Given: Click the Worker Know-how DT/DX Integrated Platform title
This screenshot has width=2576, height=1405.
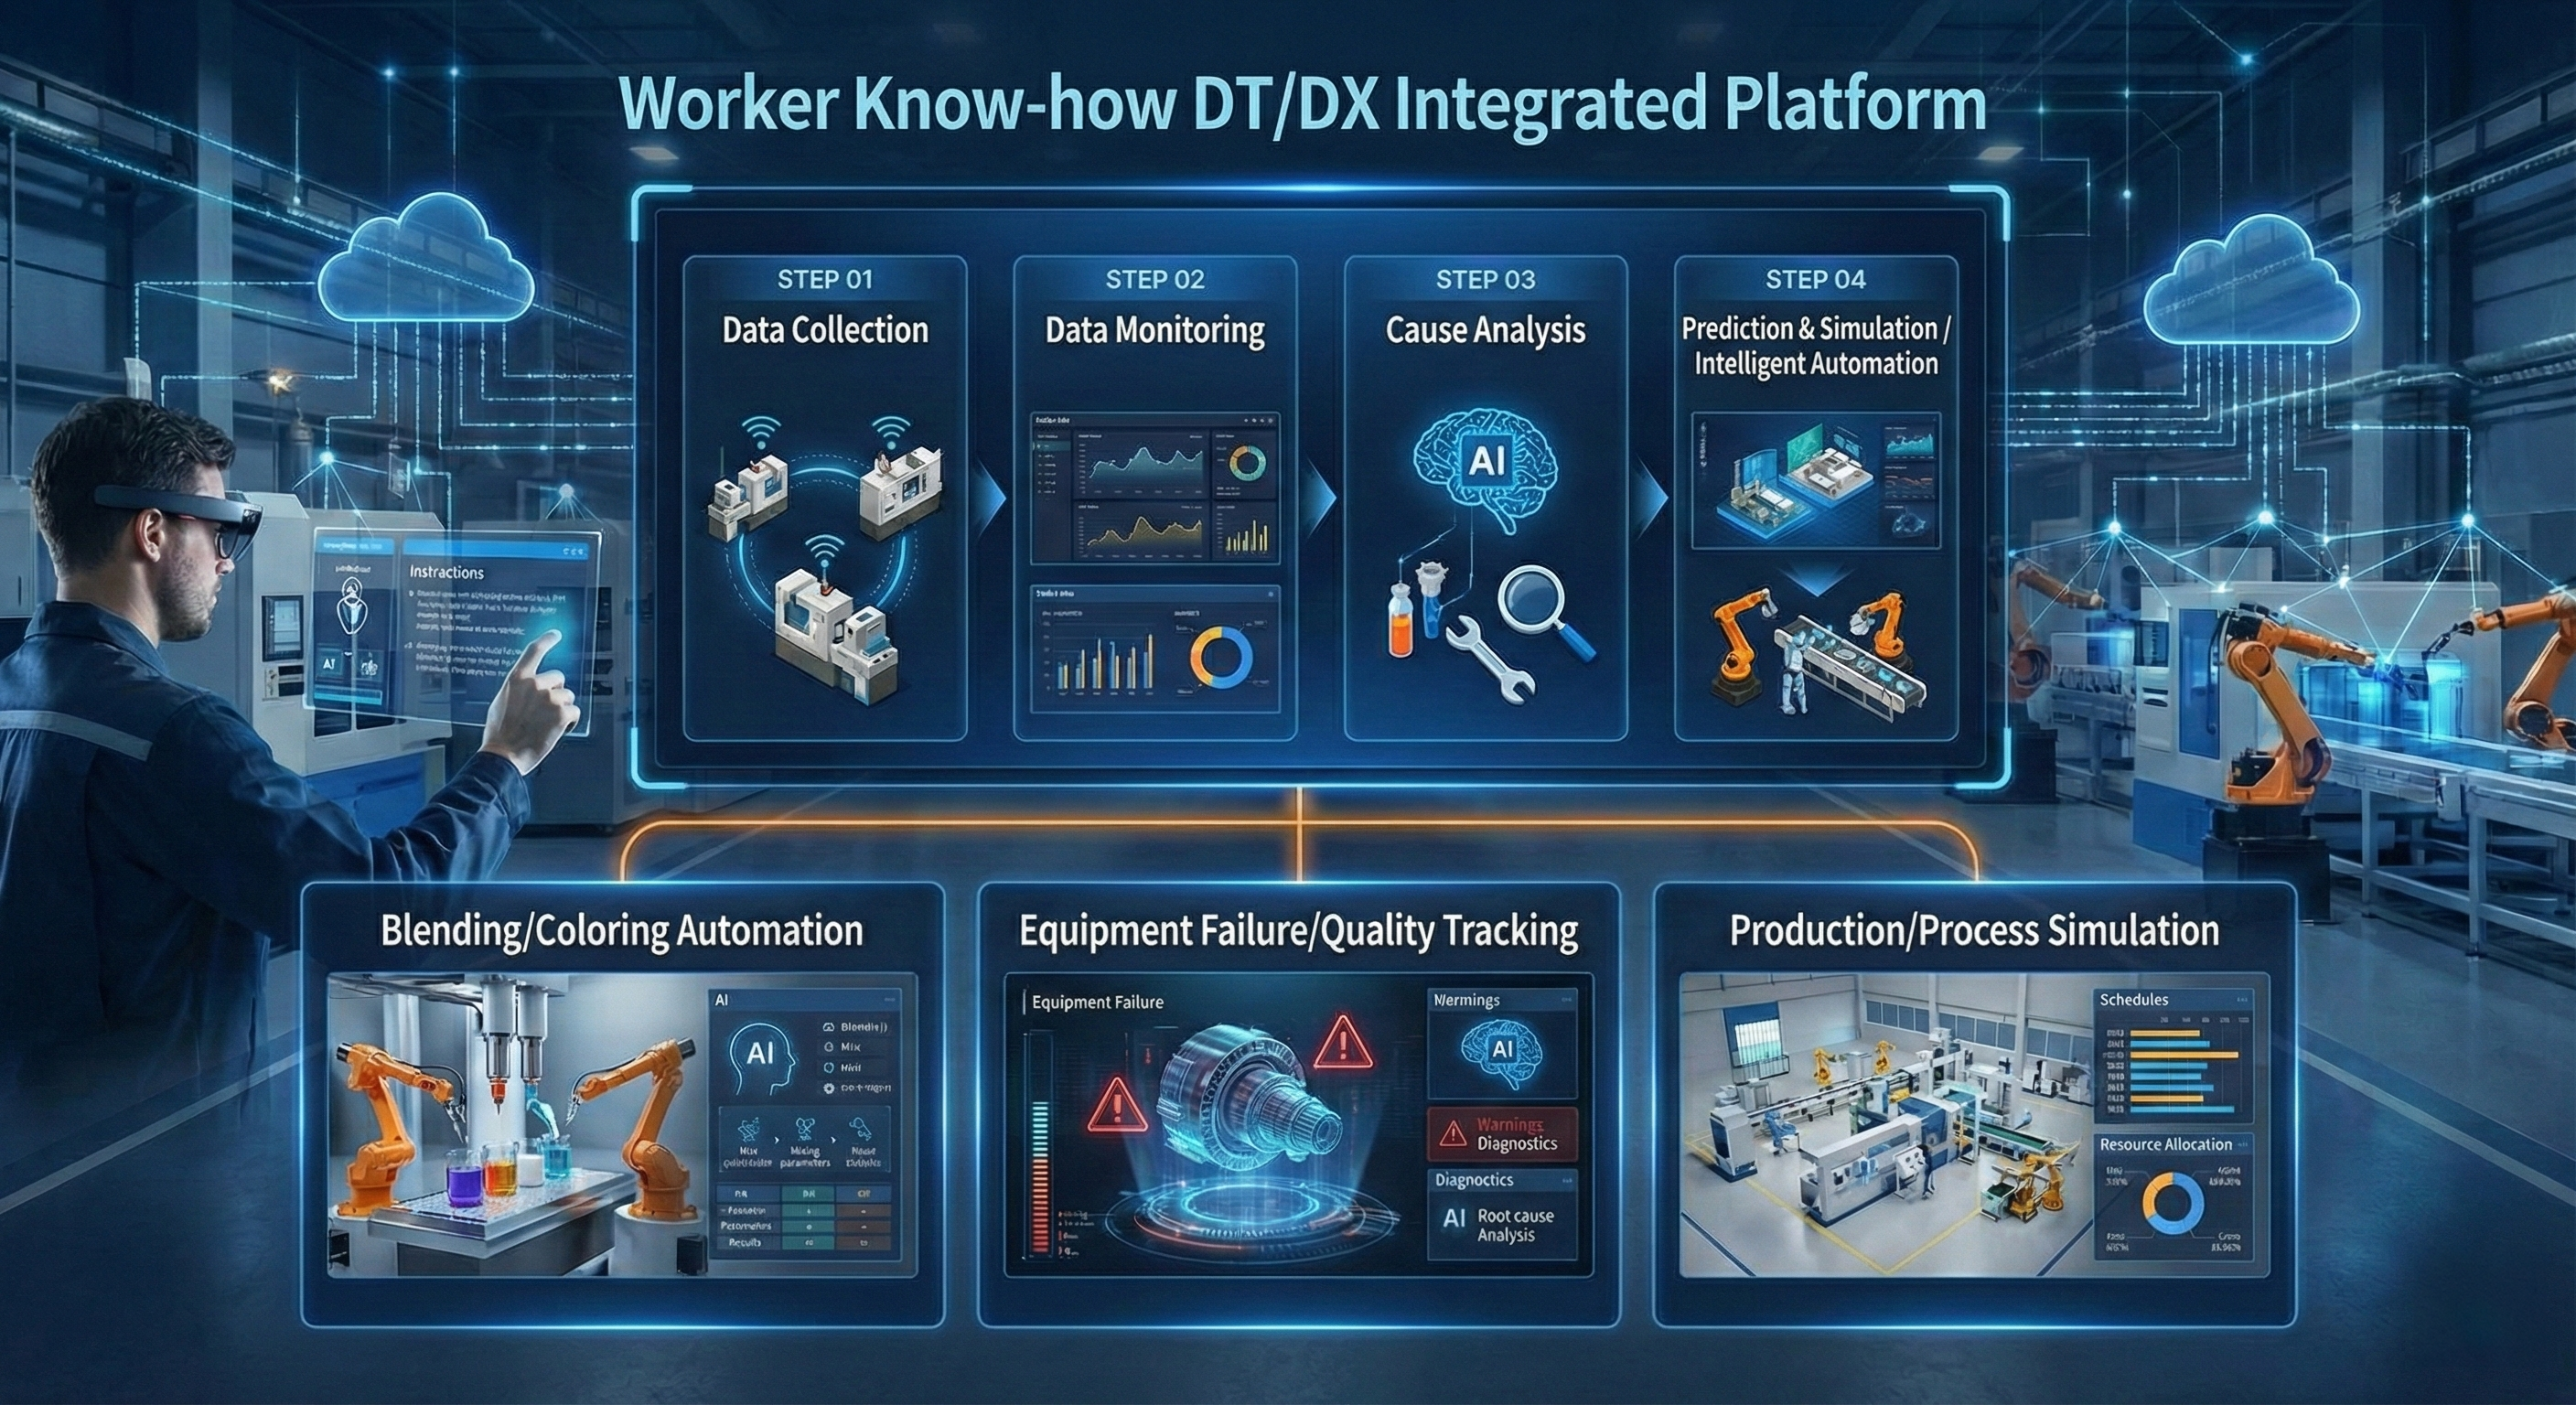Looking at the screenshot, I should (x=1302, y=106).
